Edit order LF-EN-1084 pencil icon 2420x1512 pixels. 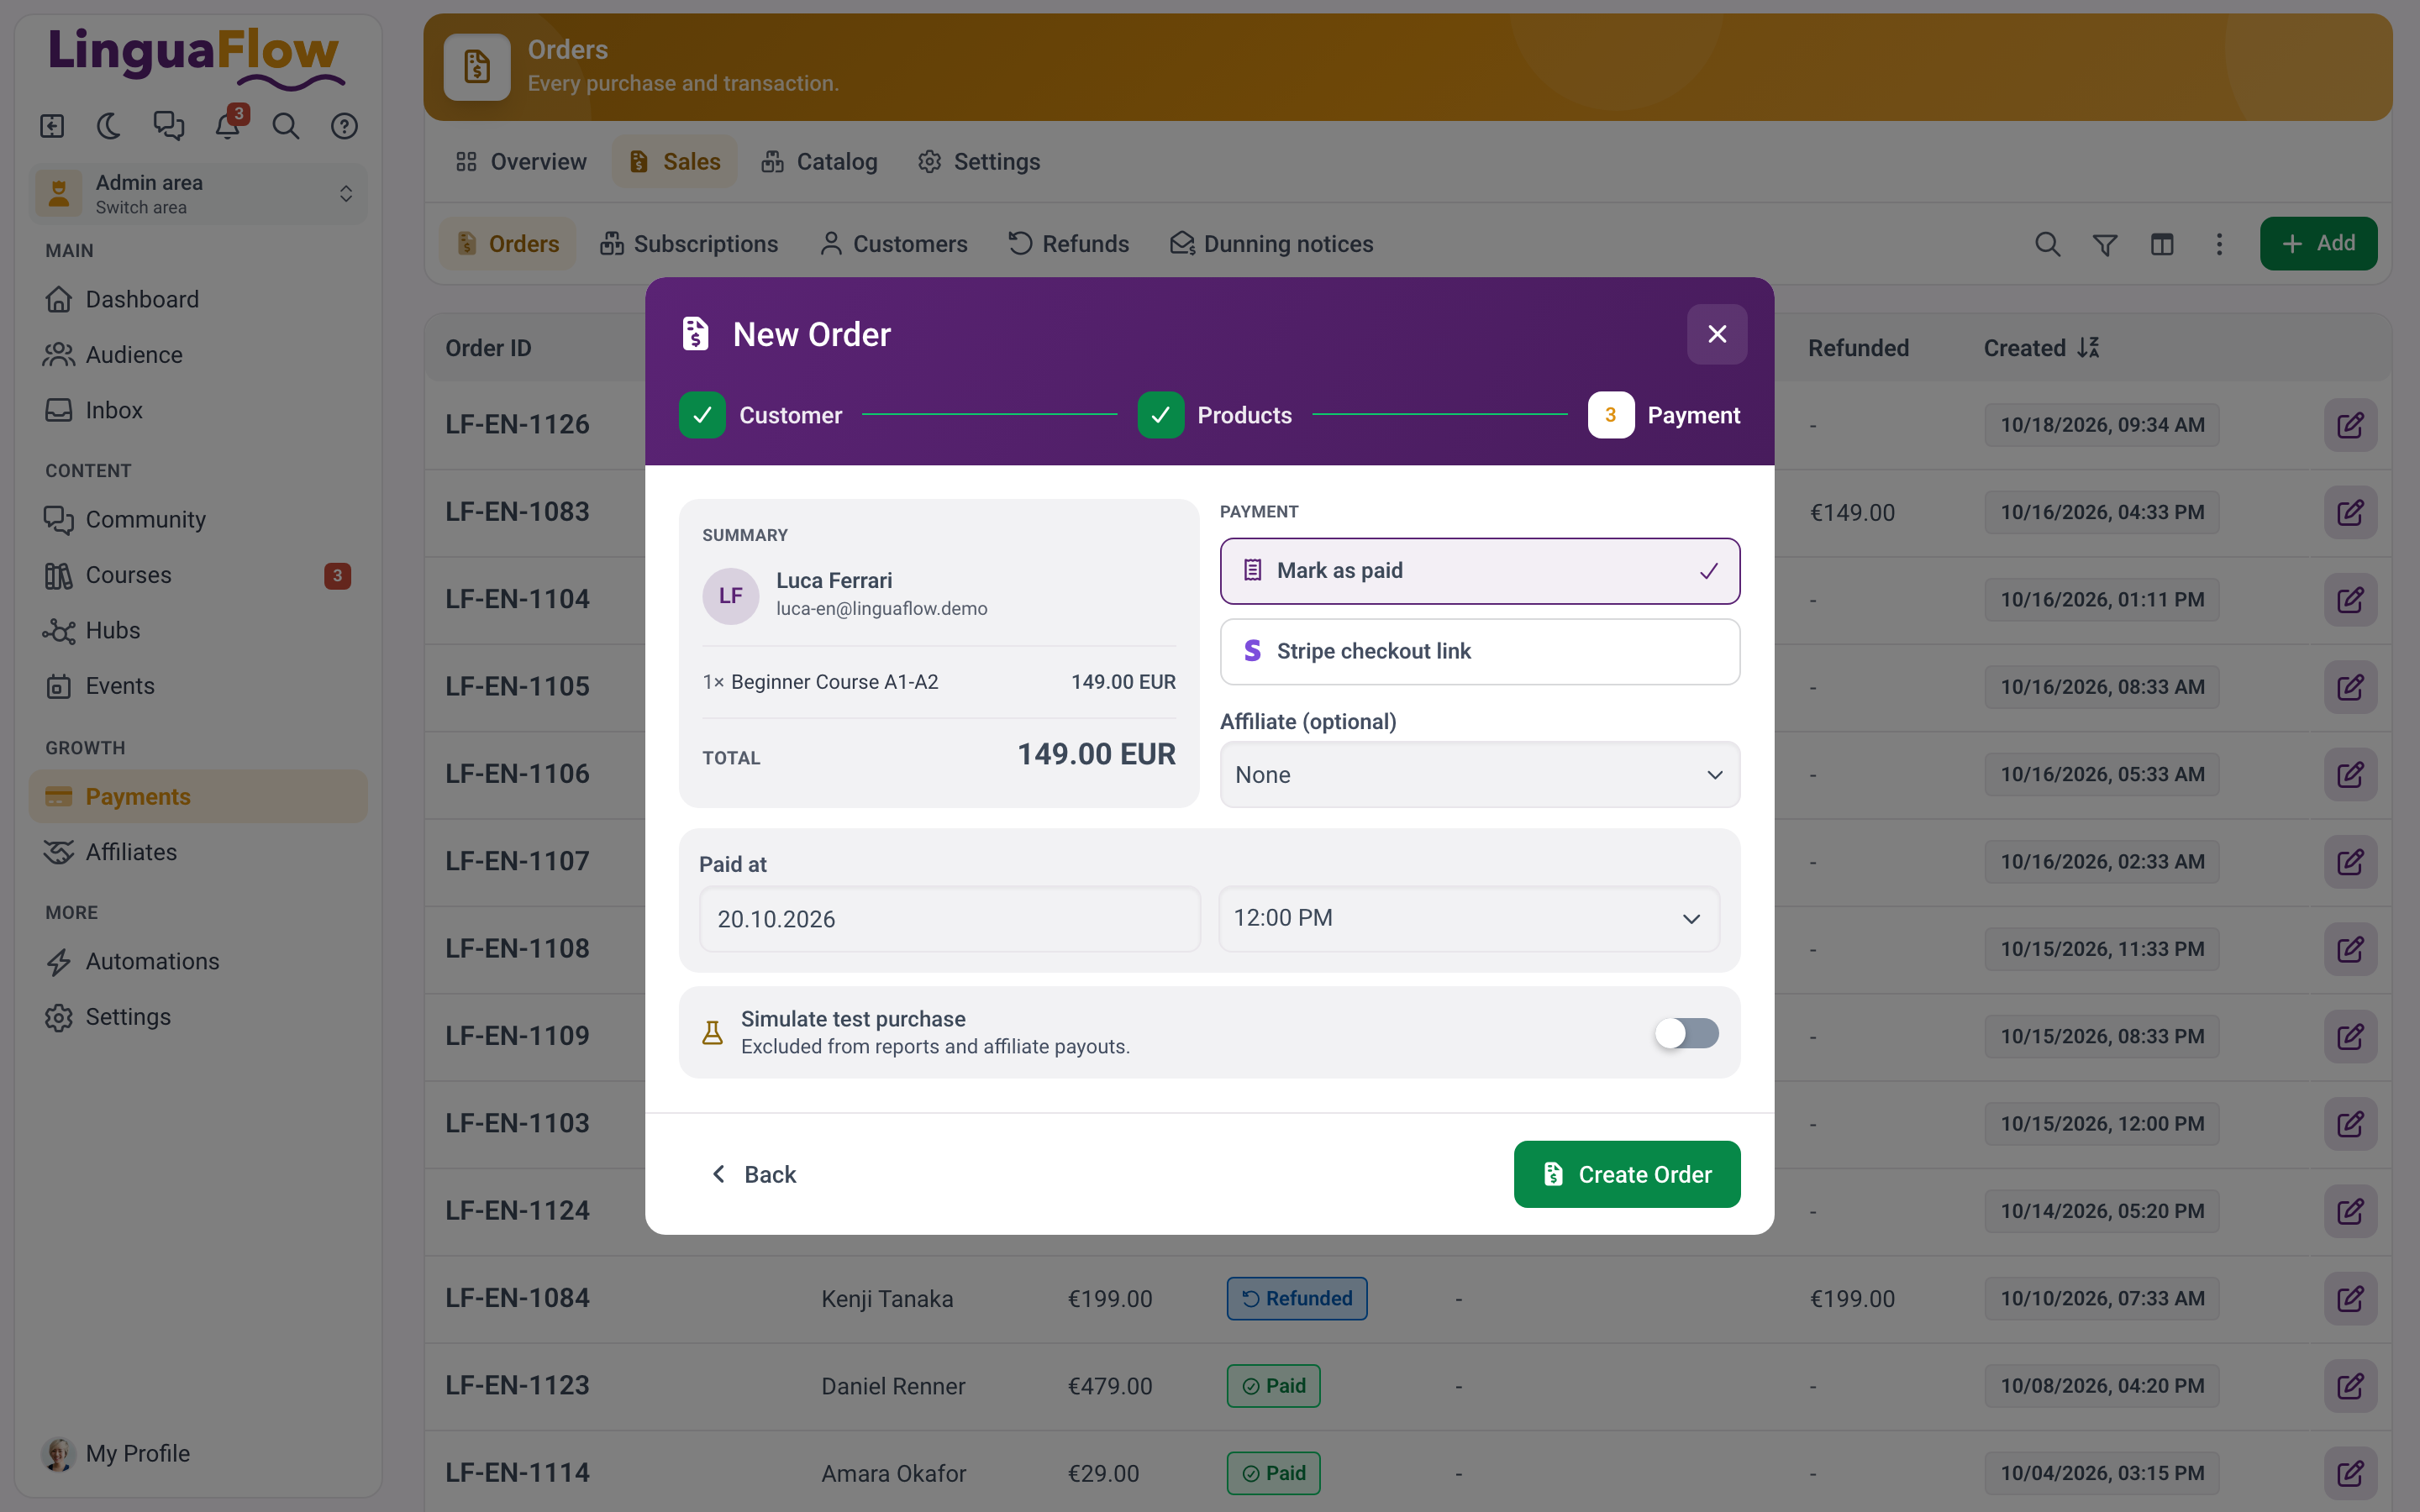(x=2350, y=1299)
